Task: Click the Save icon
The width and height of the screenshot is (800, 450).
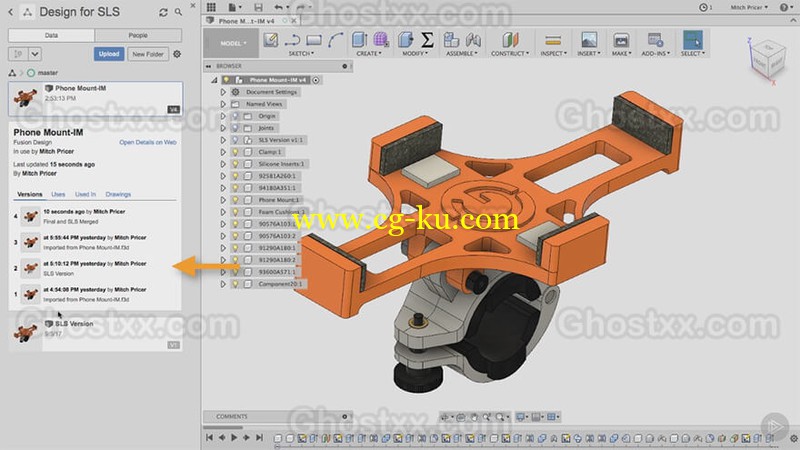Action: (x=258, y=7)
